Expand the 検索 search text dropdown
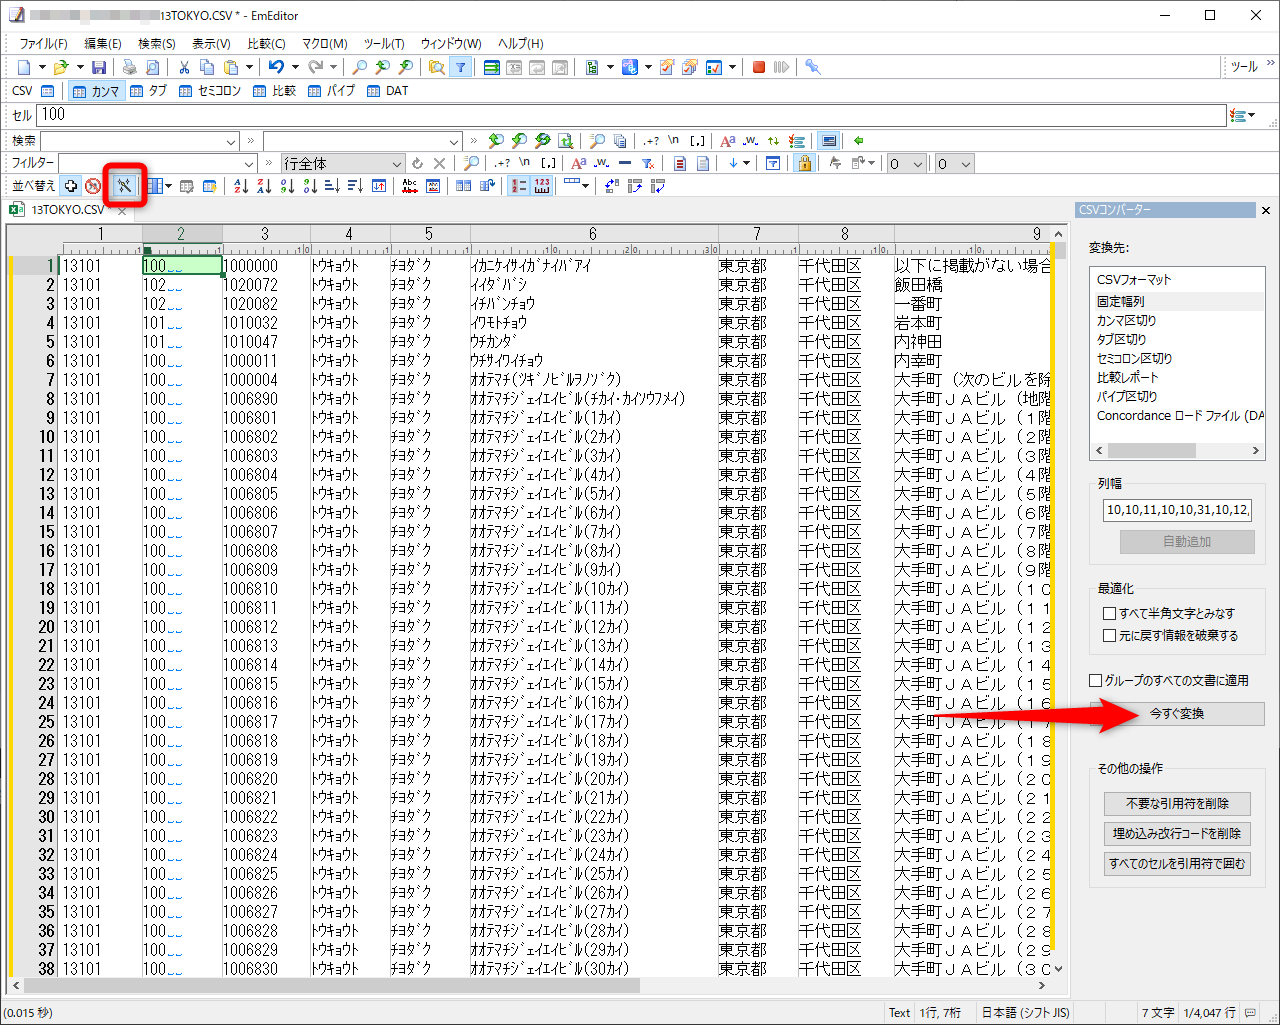This screenshot has height=1025, width=1280. [x=231, y=142]
